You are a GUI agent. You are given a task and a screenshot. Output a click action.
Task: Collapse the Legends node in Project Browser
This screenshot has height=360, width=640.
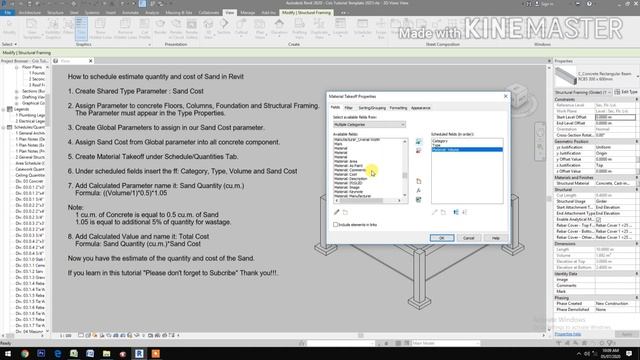click(4, 109)
